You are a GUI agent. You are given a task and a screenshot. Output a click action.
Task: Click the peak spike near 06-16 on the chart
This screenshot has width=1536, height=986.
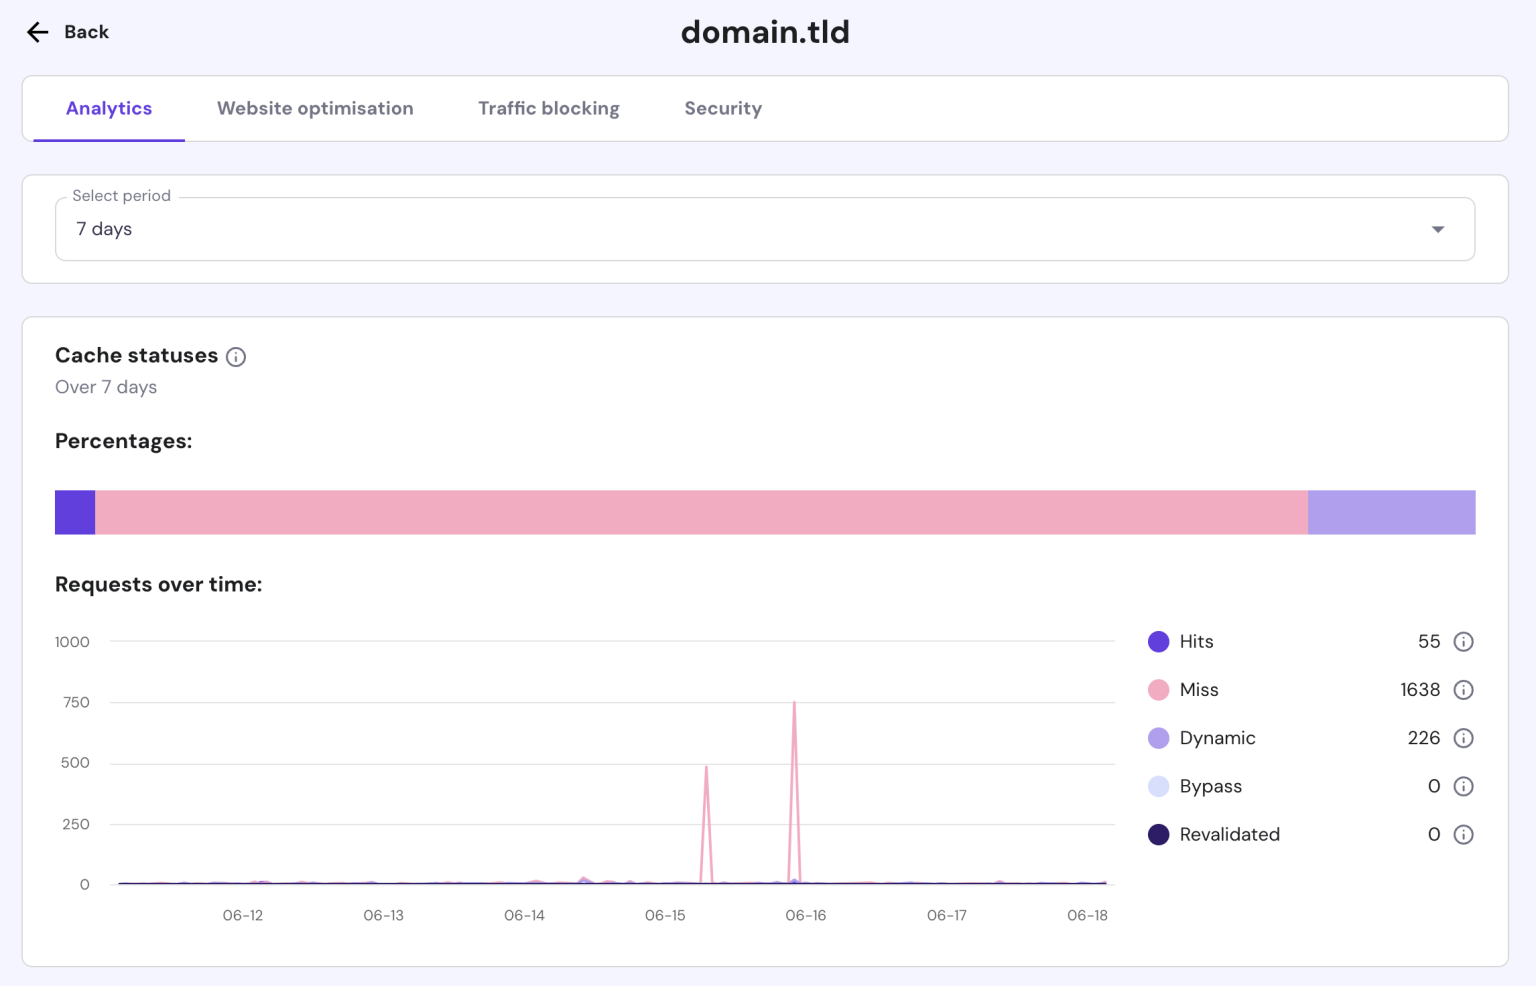[x=794, y=703]
